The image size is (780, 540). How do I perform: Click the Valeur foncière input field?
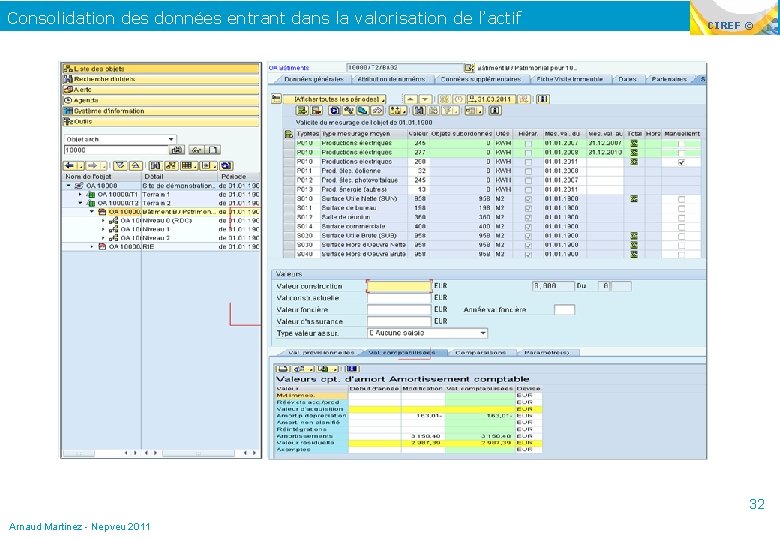click(399, 309)
